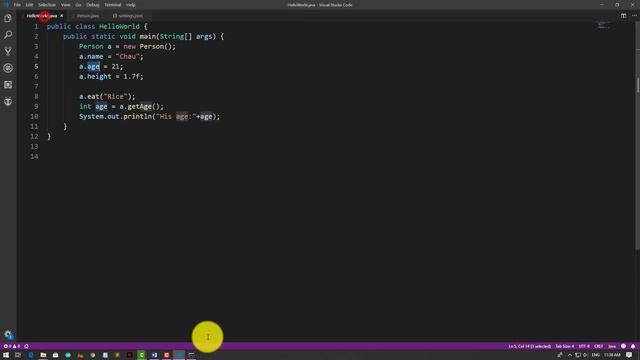The height and width of the screenshot is (360, 640).
Task: Open the Go menu
Action: tap(78, 5)
